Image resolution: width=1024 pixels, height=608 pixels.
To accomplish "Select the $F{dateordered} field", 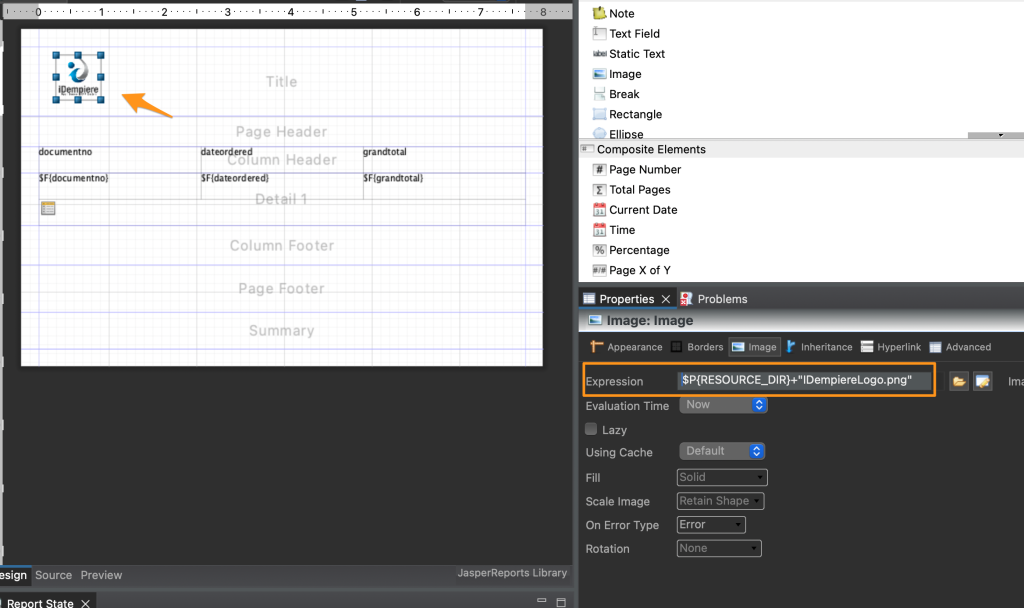I will point(234,178).
